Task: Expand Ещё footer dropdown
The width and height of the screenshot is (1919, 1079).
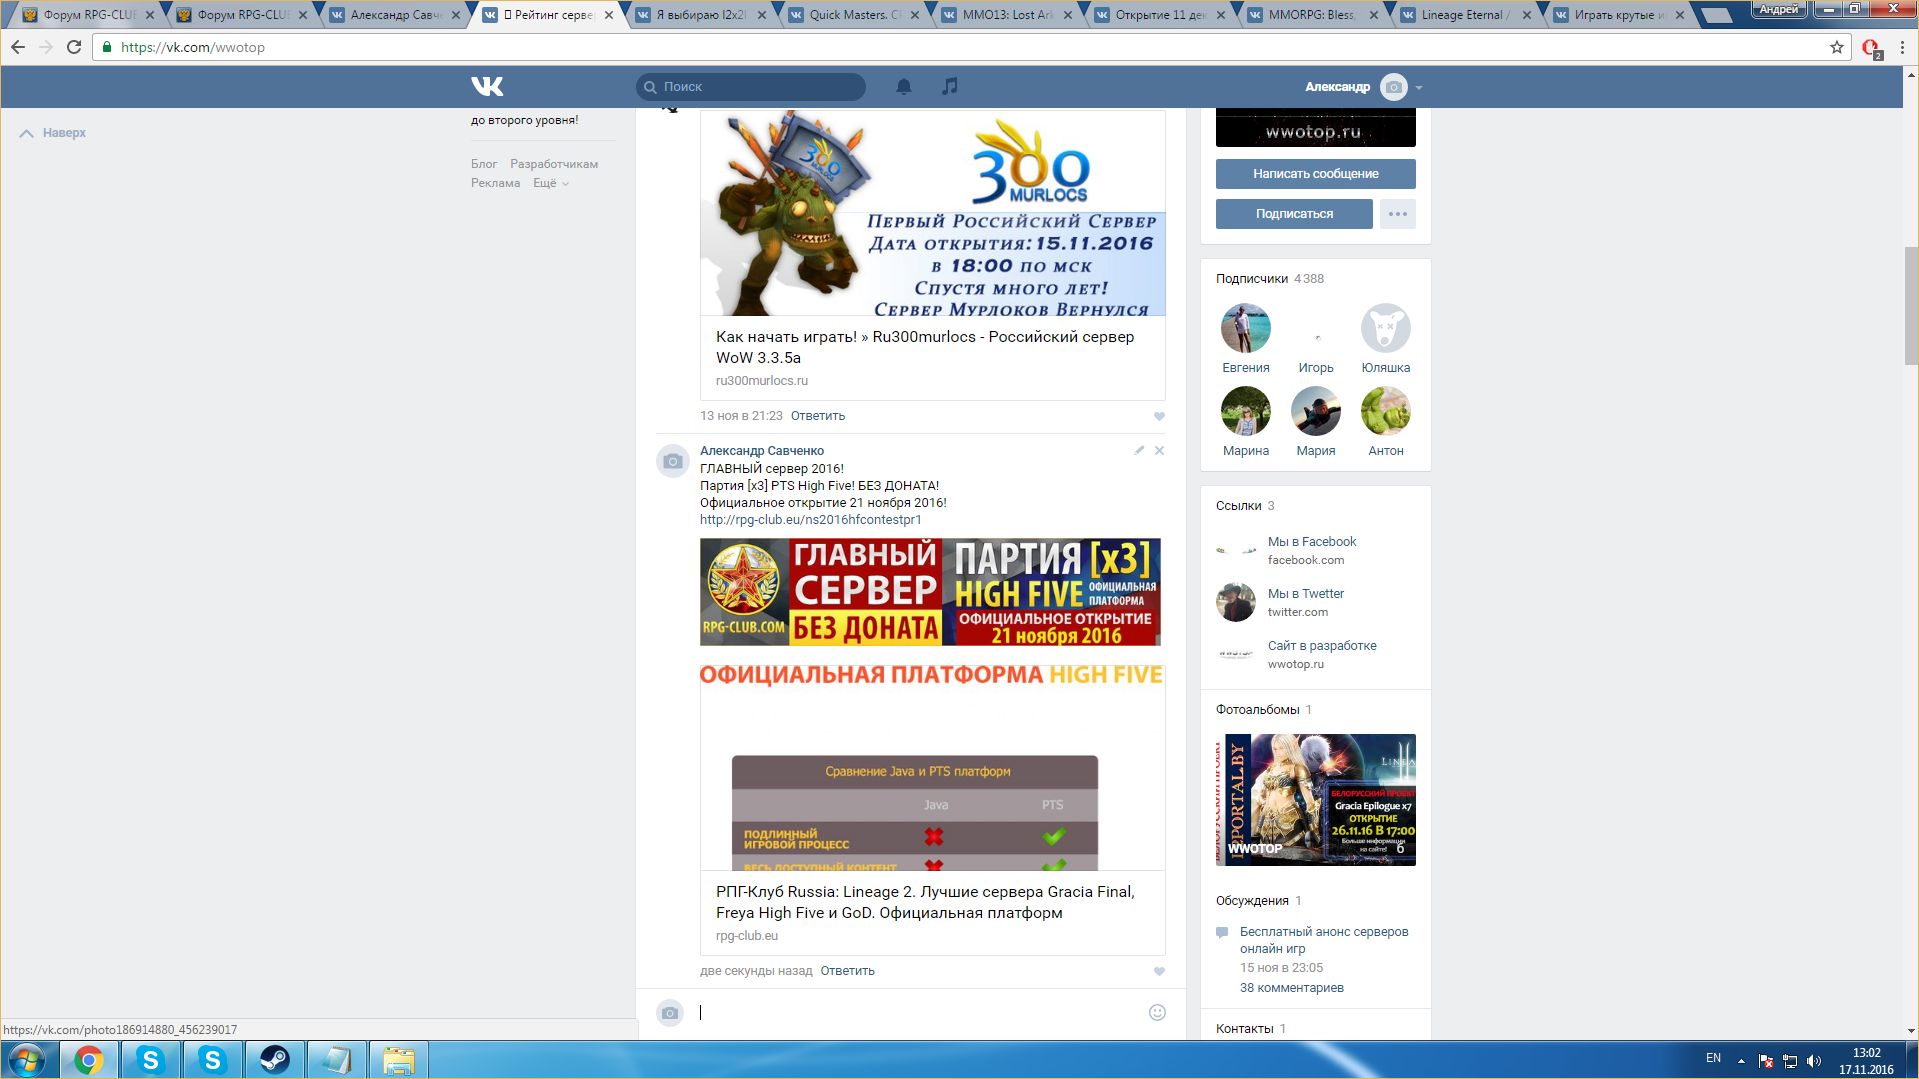Action: tap(551, 183)
